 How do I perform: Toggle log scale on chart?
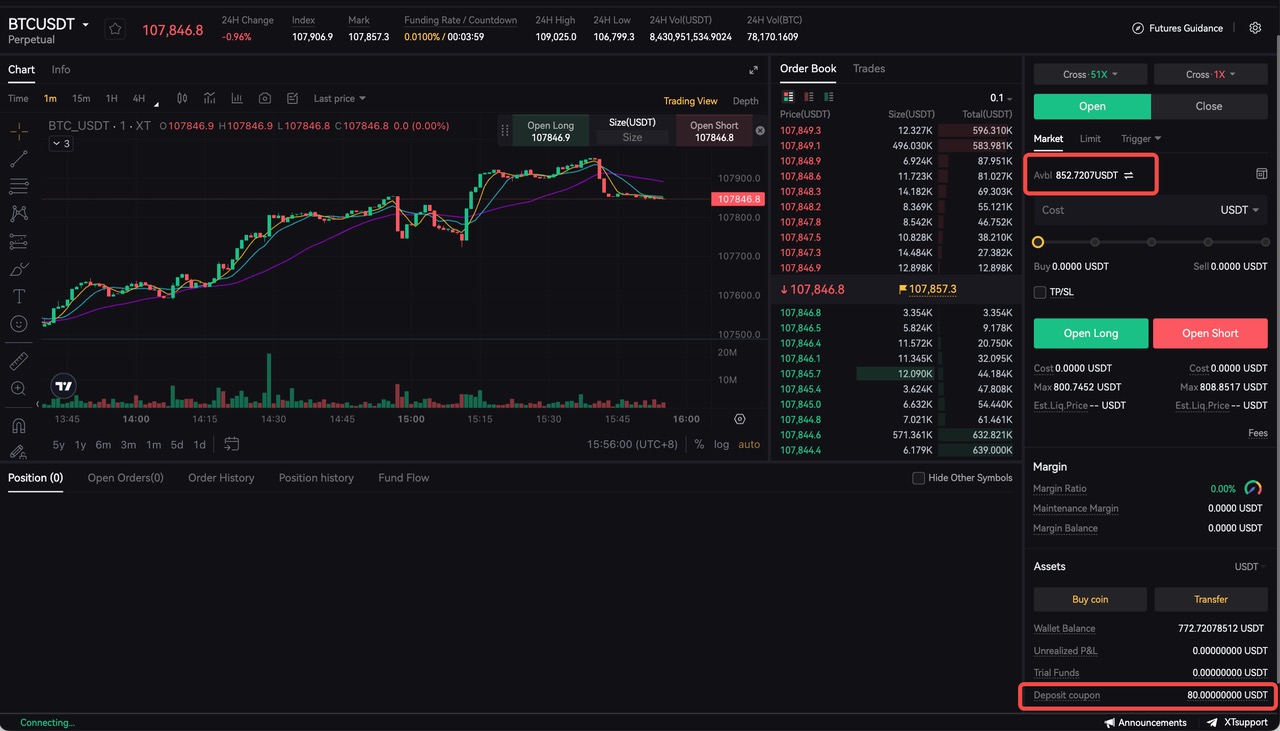pyautogui.click(x=721, y=444)
